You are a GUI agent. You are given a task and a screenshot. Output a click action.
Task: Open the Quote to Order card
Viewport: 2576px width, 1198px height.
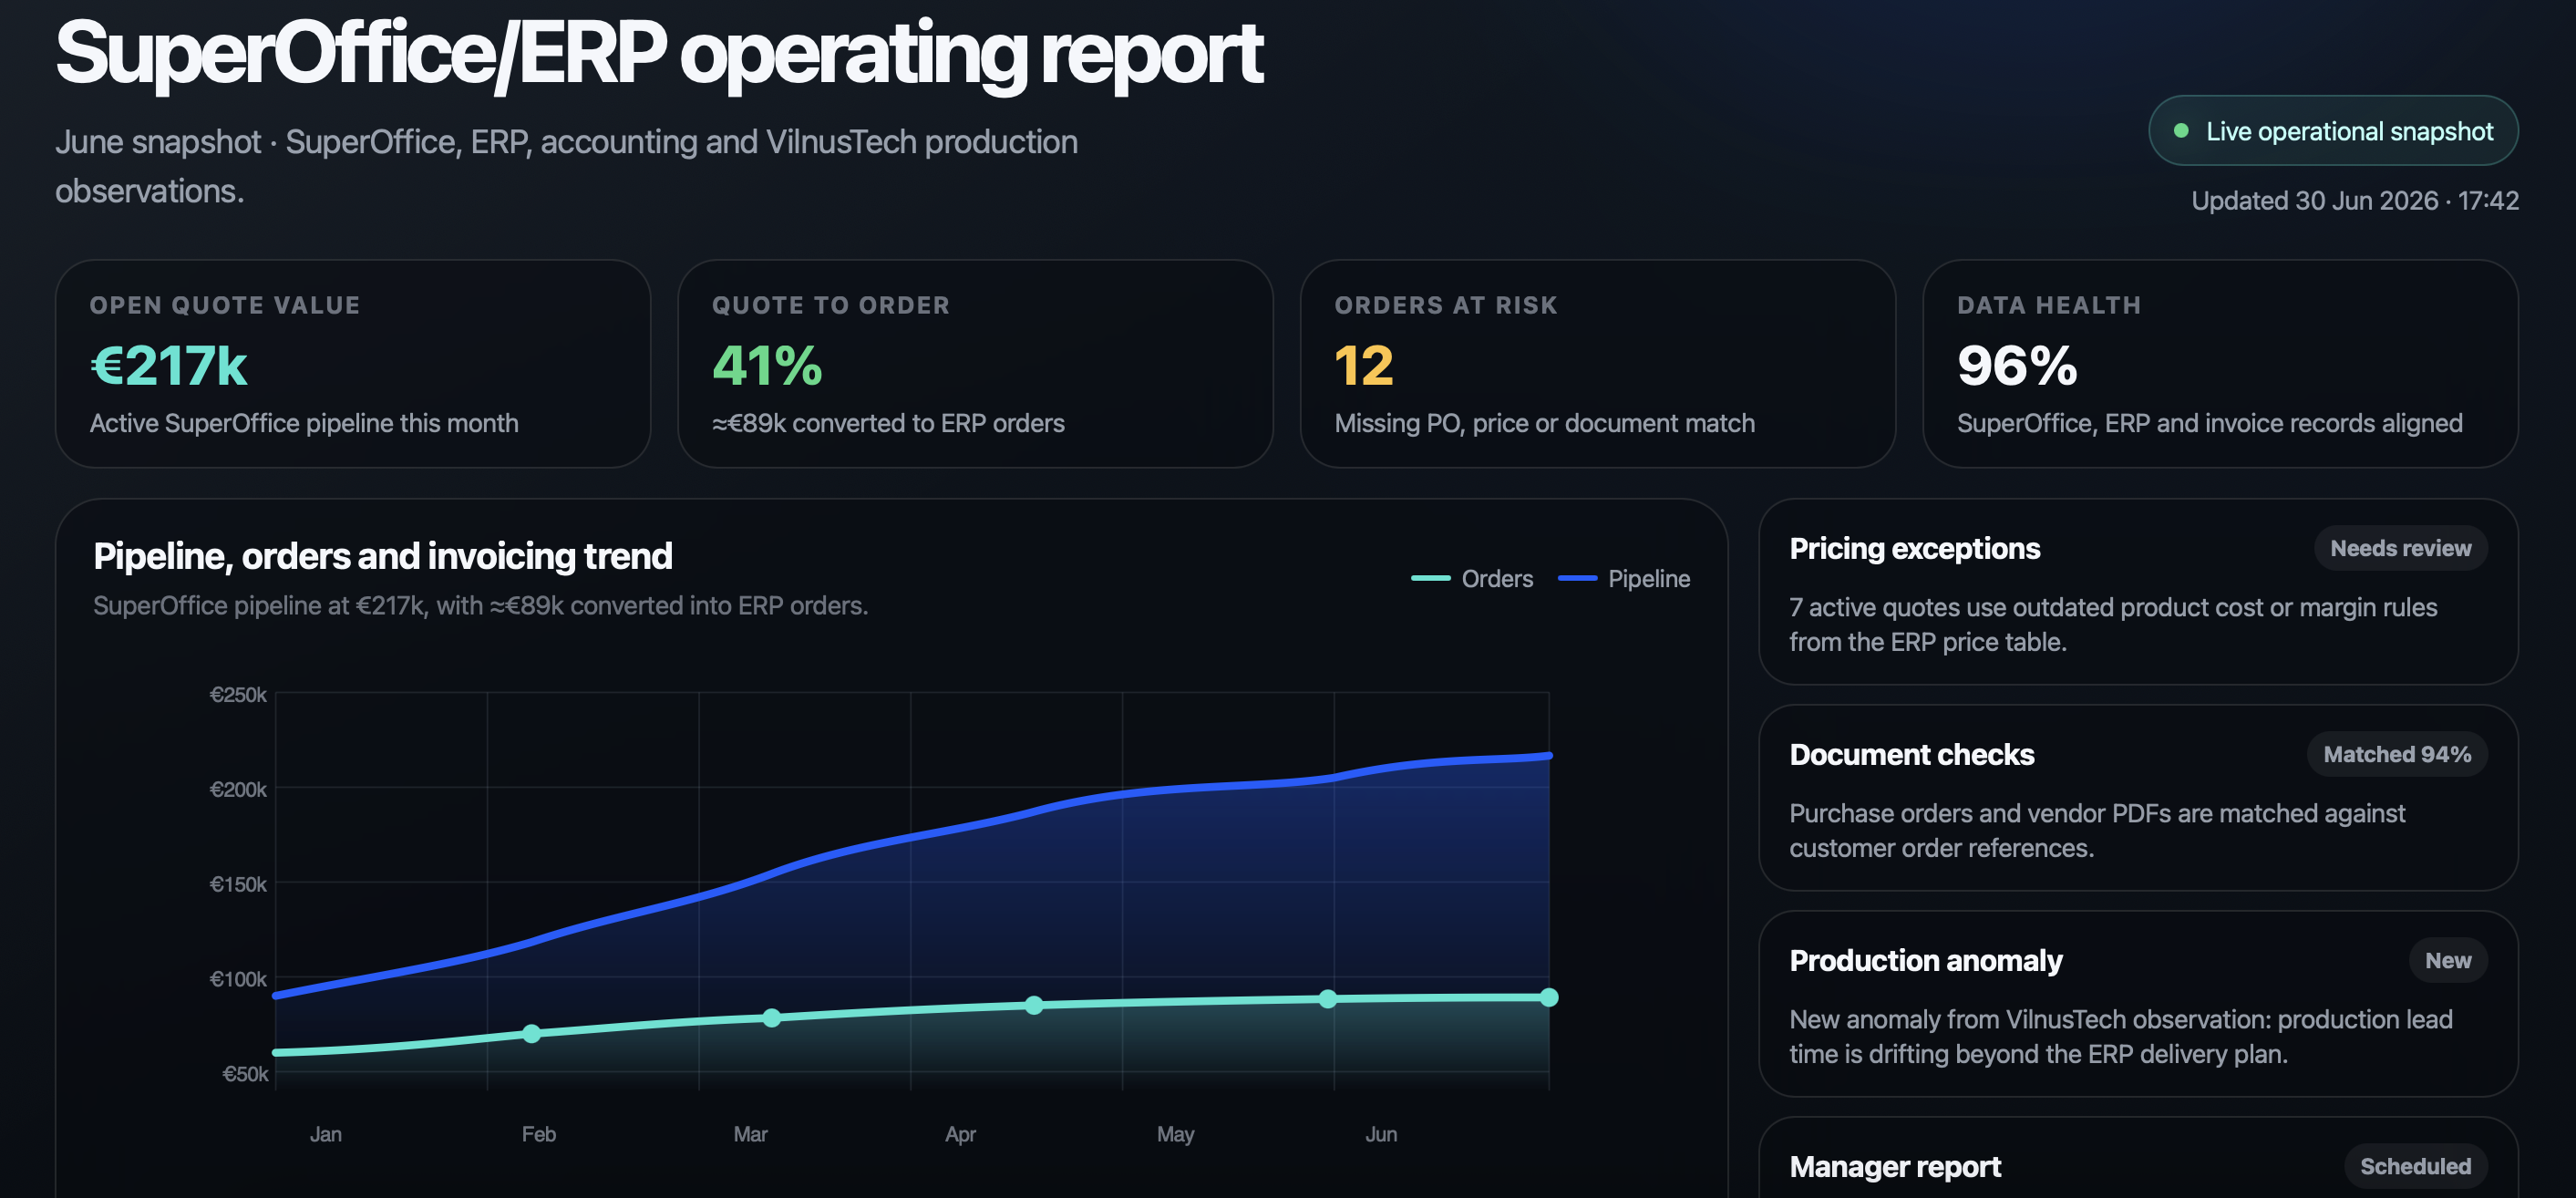tap(975, 364)
